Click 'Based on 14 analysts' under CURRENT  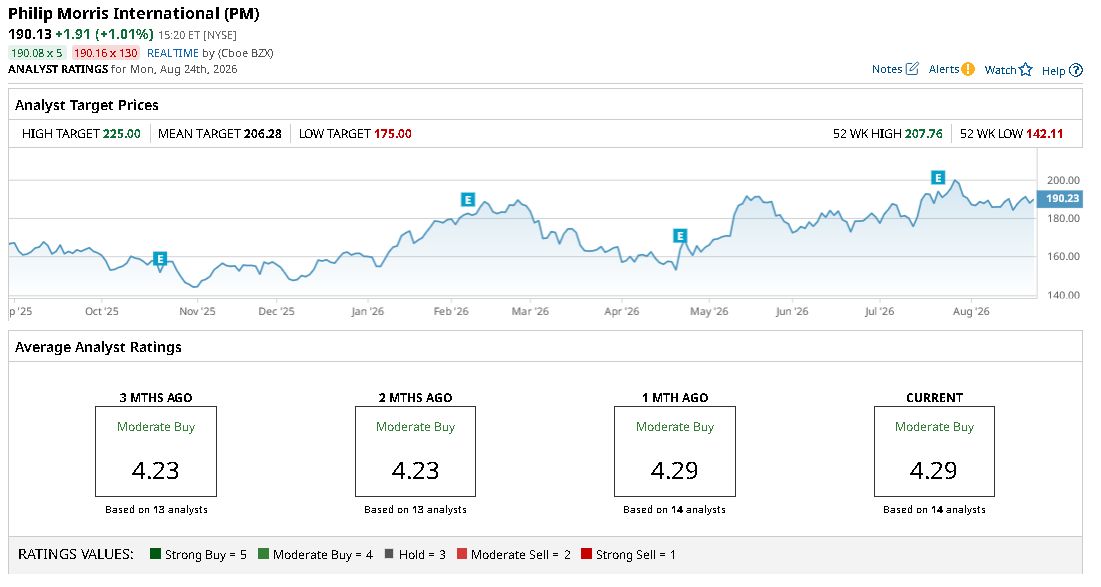pyautogui.click(x=934, y=510)
